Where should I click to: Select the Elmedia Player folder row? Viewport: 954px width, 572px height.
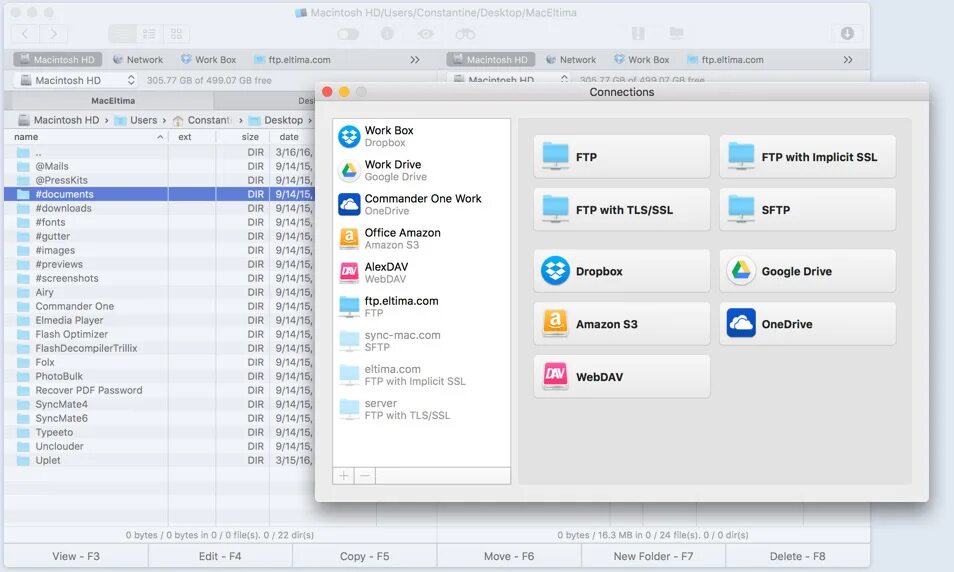click(x=159, y=320)
